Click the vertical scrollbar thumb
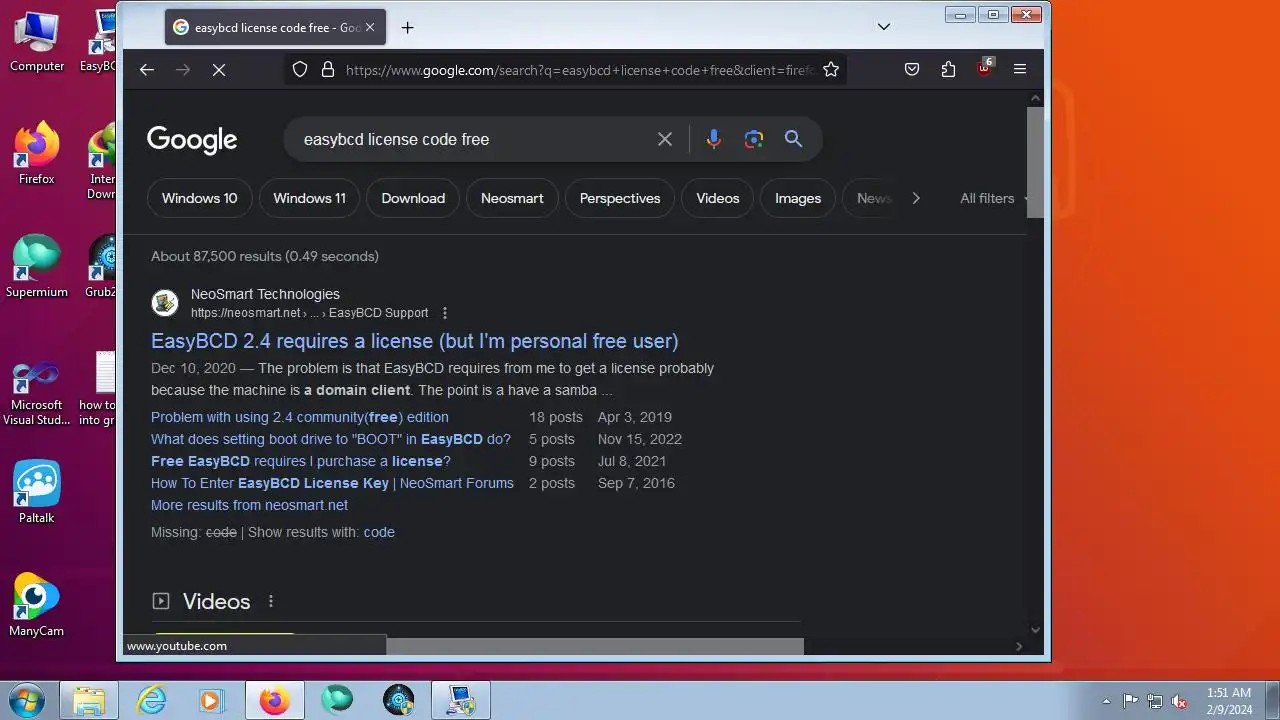This screenshot has width=1280, height=720. coord(1035,160)
